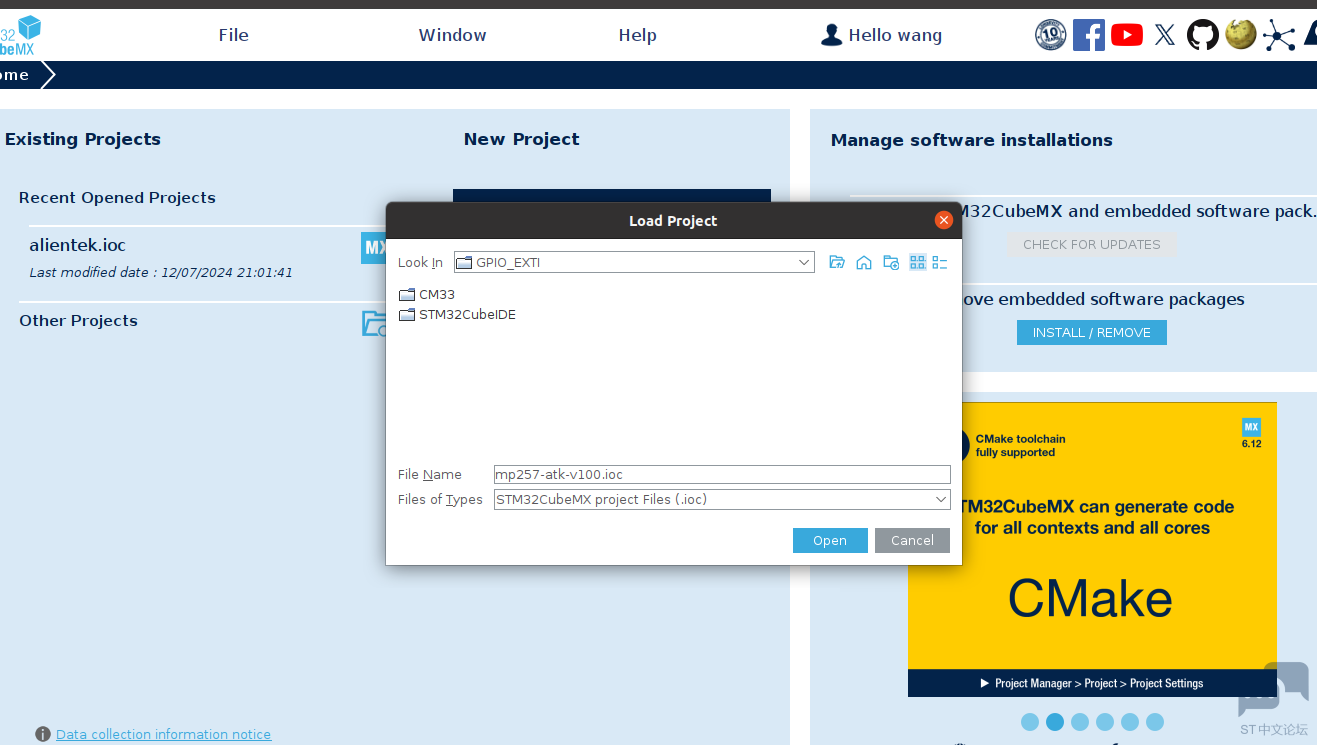Open the Data collection information notice link
The height and width of the screenshot is (745, 1317).
click(163, 734)
